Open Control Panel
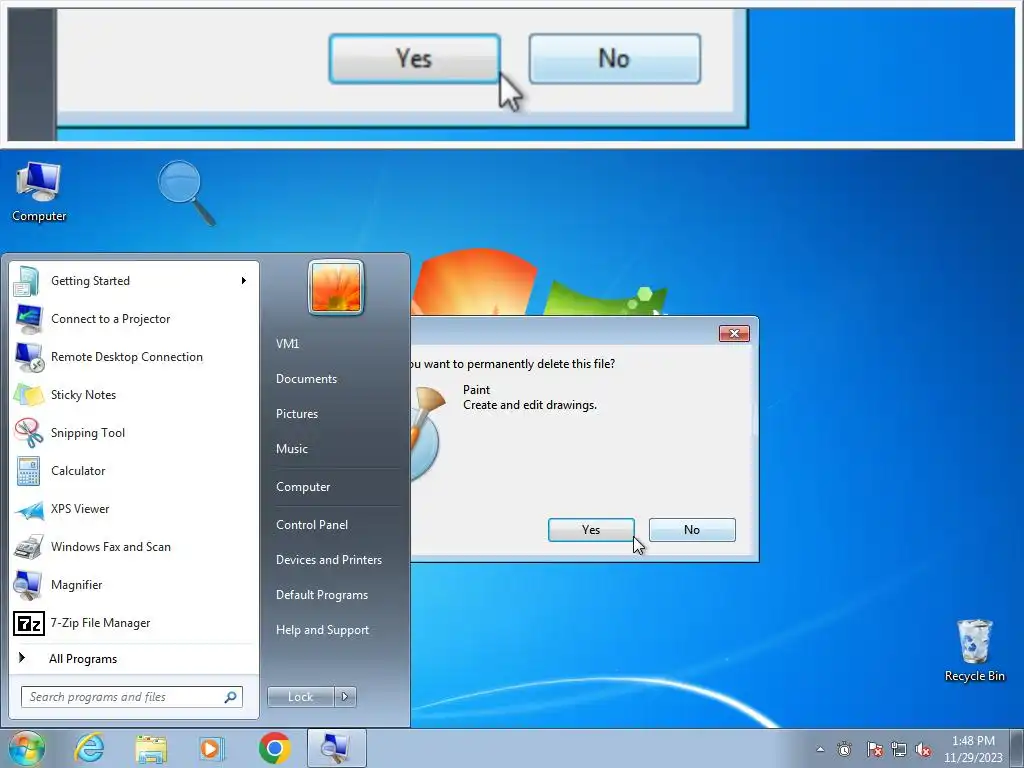 312,524
